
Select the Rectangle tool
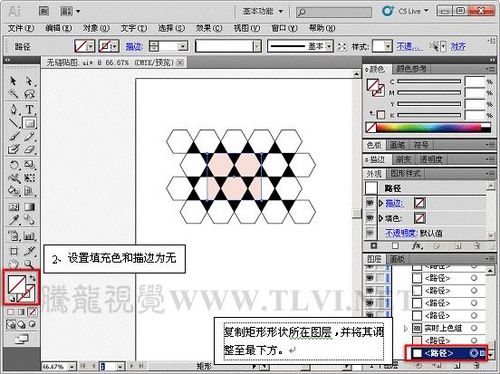point(30,123)
